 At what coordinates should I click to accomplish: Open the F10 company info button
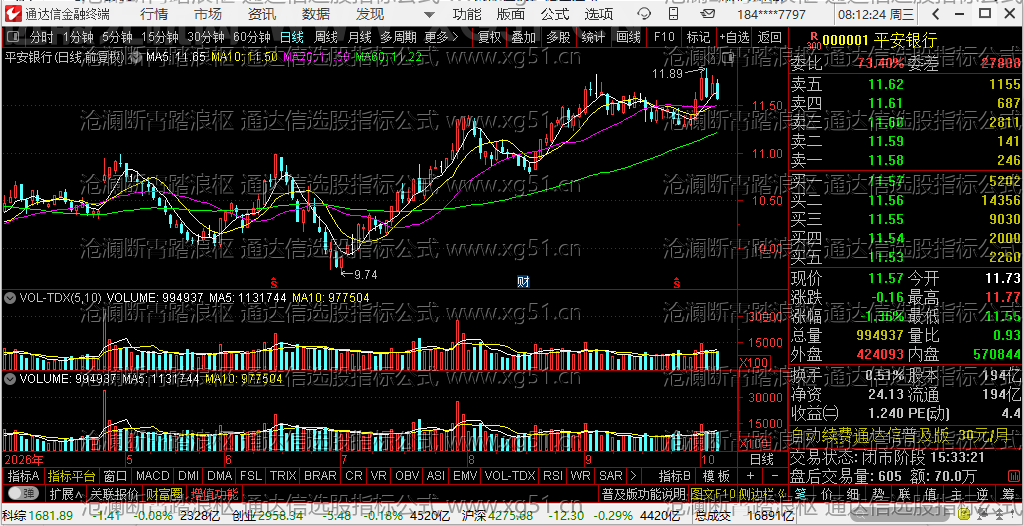click(664, 37)
